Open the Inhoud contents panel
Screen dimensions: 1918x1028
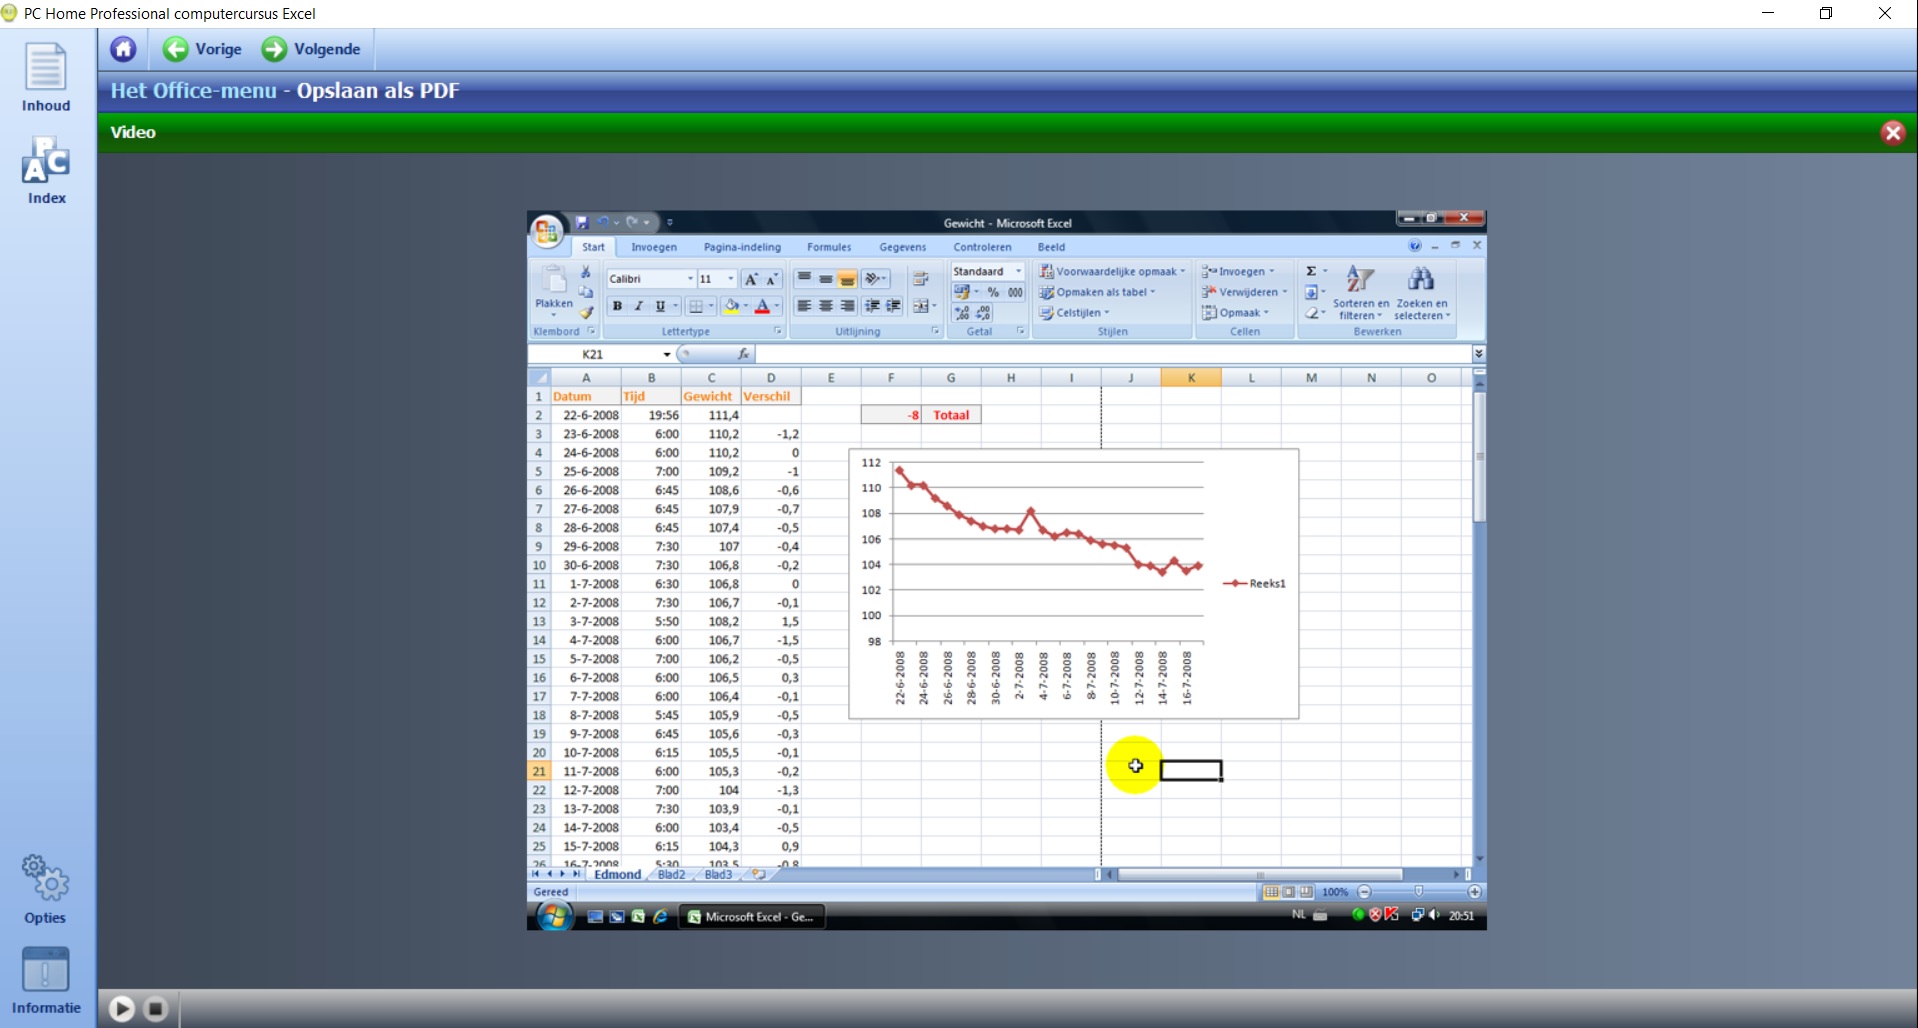pyautogui.click(x=46, y=77)
